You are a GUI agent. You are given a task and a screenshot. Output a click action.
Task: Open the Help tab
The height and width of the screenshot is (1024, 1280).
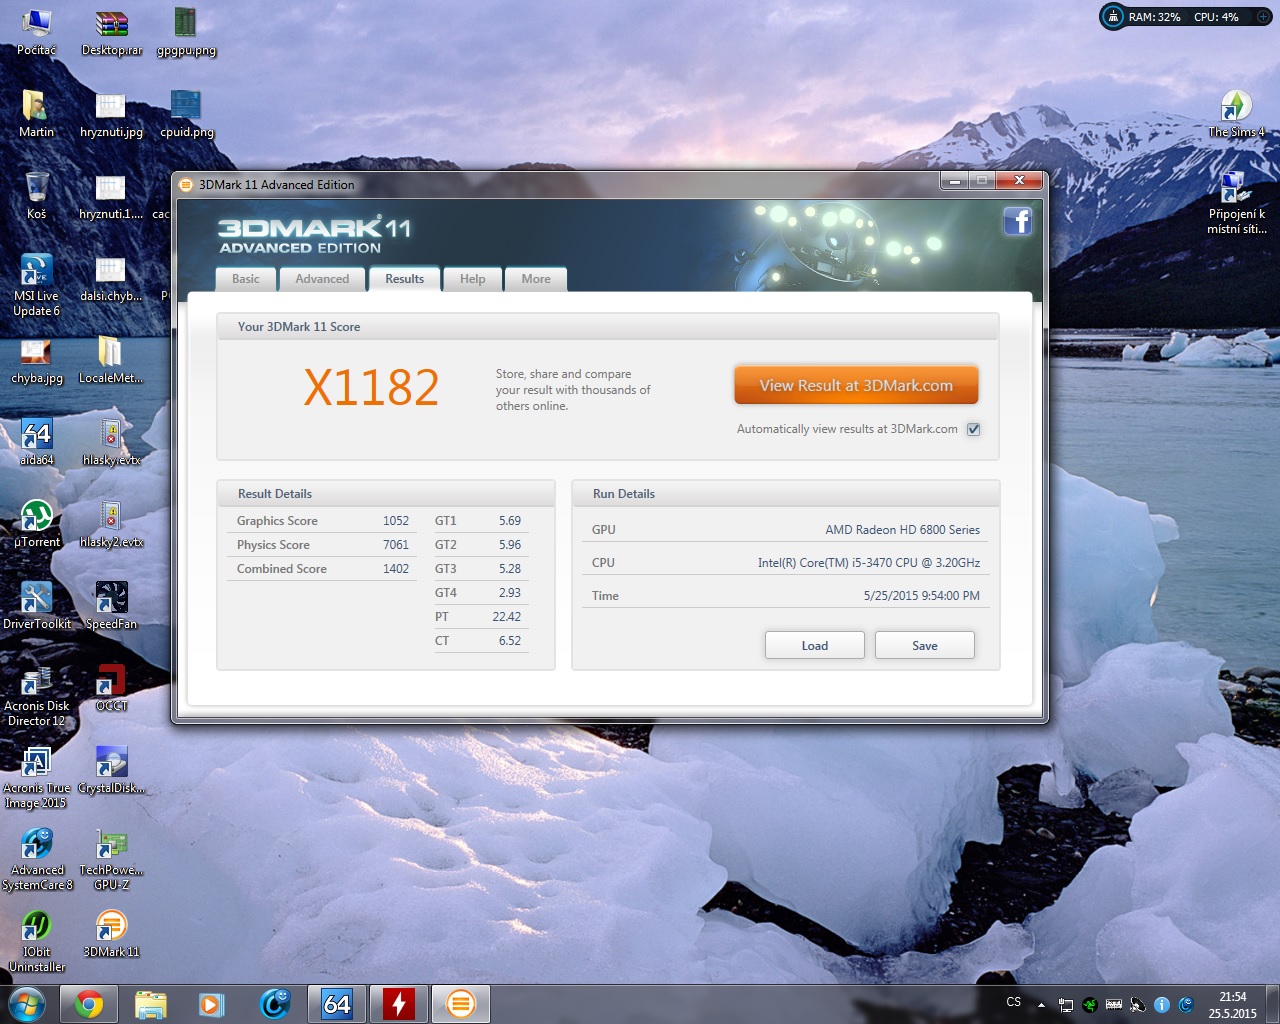473,279
